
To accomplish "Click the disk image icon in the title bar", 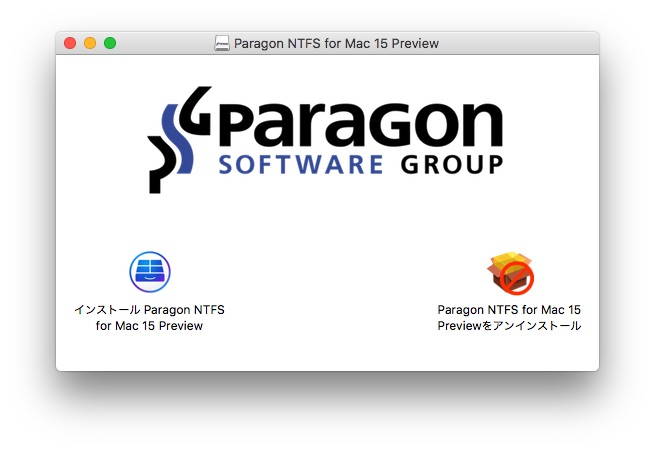I will (222, 43).
